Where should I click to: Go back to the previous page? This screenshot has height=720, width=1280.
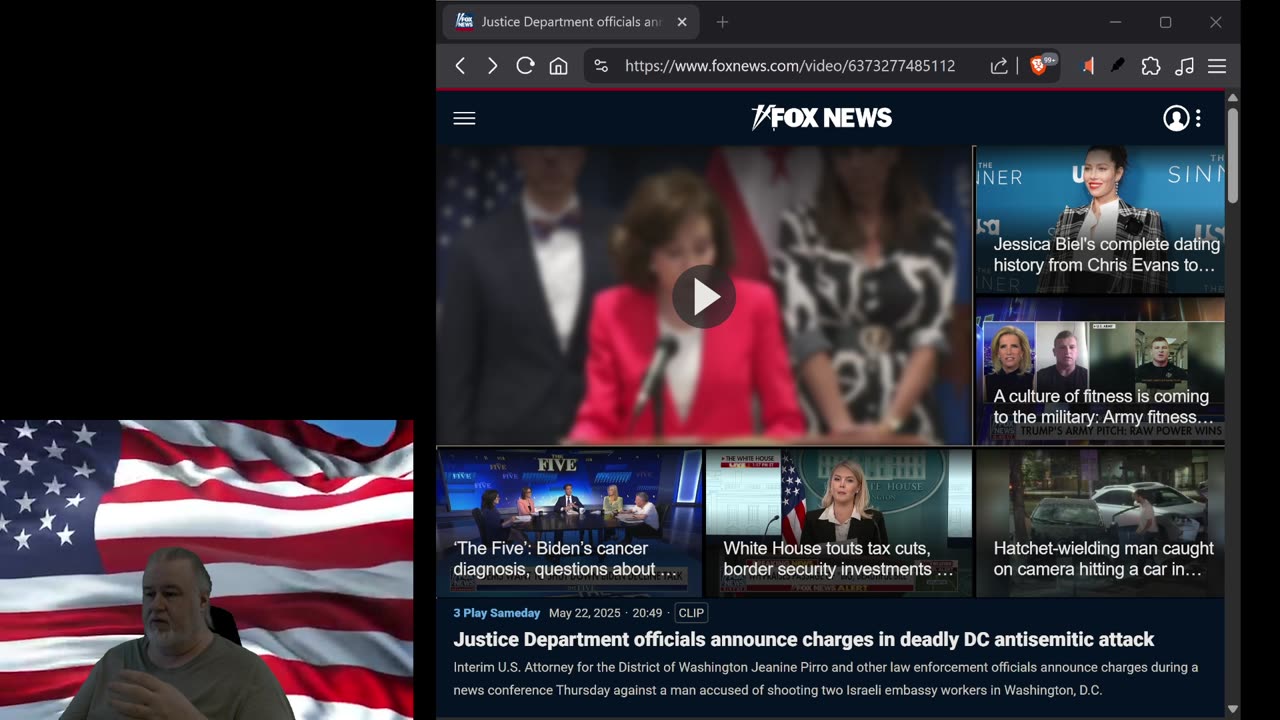(460, 66)
